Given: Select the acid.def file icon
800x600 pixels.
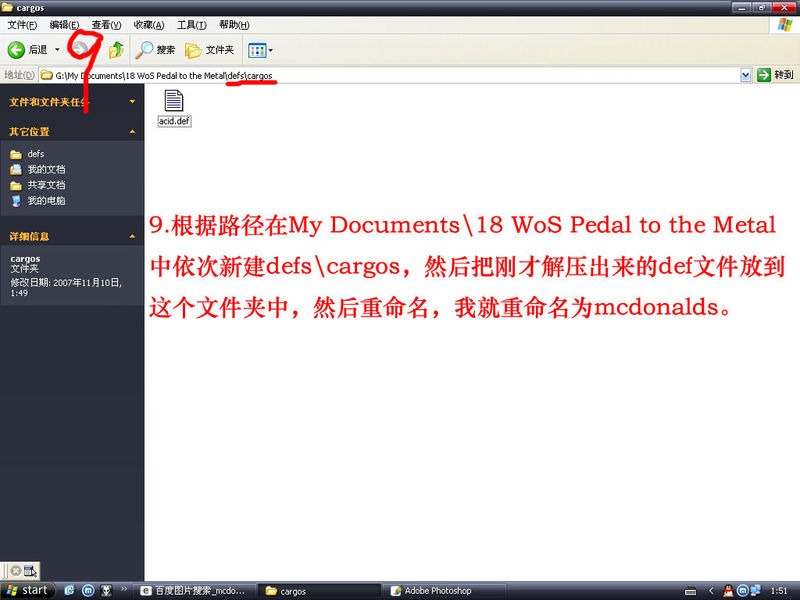Looking at the screenshot, I should coord(174,101).
